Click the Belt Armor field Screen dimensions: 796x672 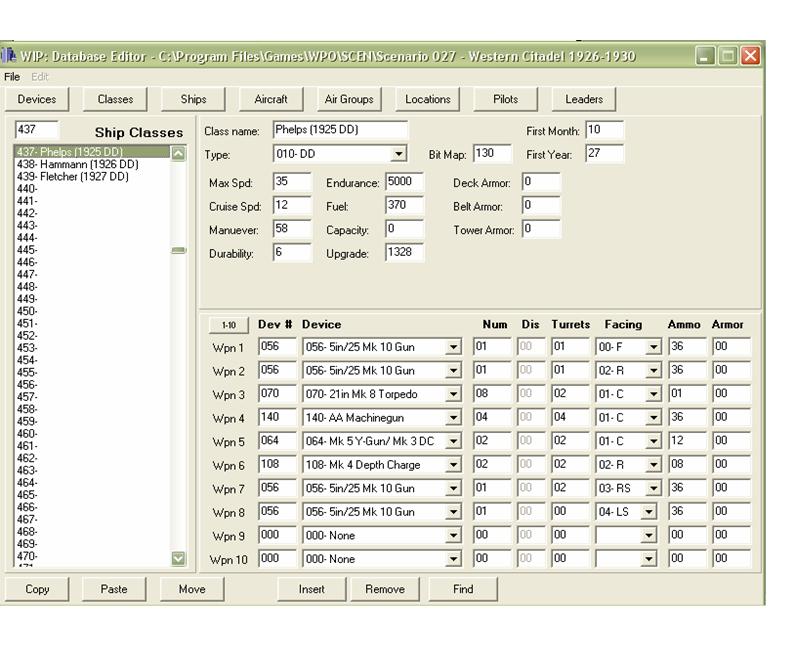point(541,205)
